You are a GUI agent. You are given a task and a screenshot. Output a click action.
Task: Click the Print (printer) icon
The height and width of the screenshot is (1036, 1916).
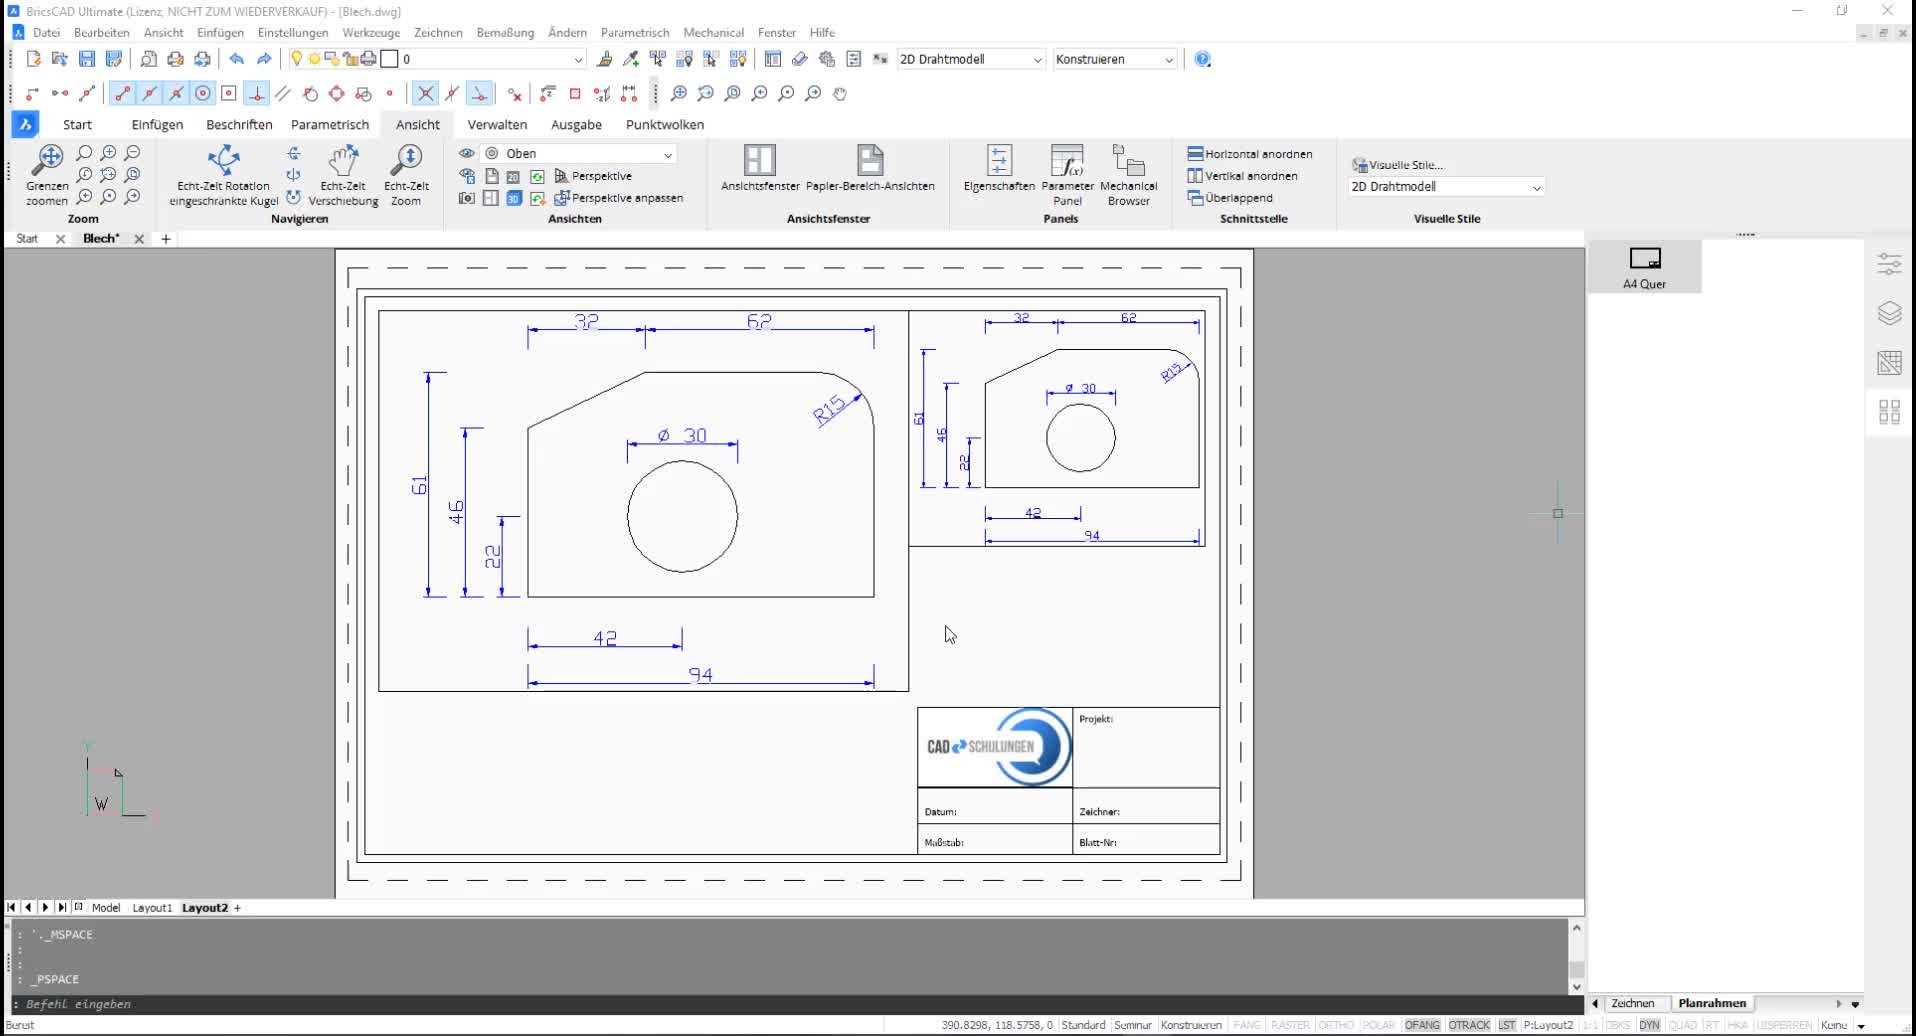click(x=176, y=59)
